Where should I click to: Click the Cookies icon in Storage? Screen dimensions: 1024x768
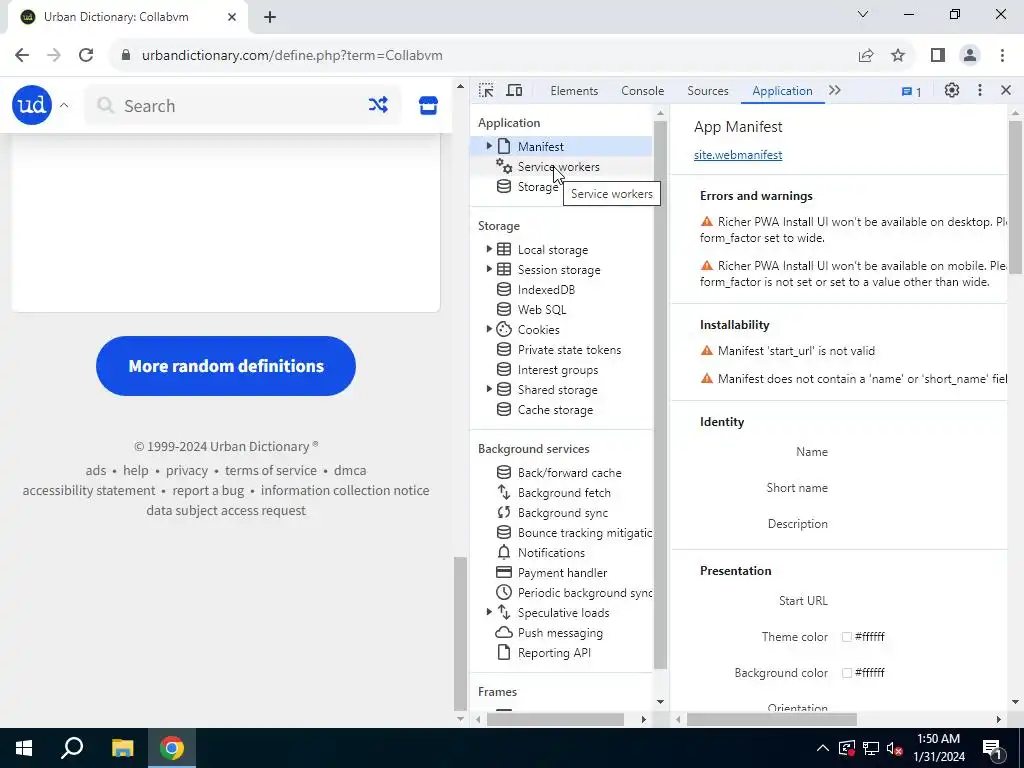pyautogui.click(x=504, y=329)
